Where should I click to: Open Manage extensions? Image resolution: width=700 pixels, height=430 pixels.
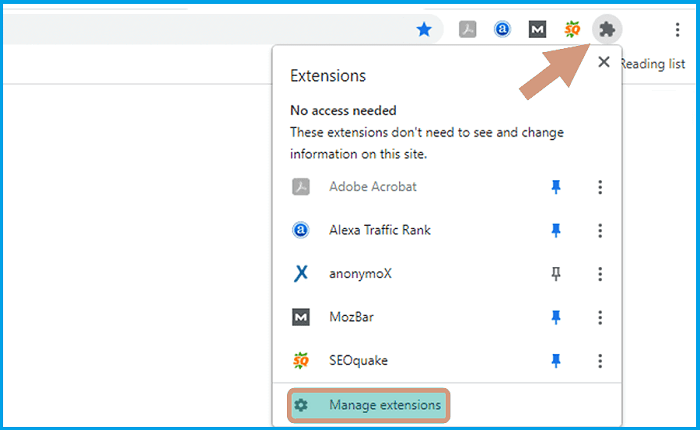coord(369,405)
